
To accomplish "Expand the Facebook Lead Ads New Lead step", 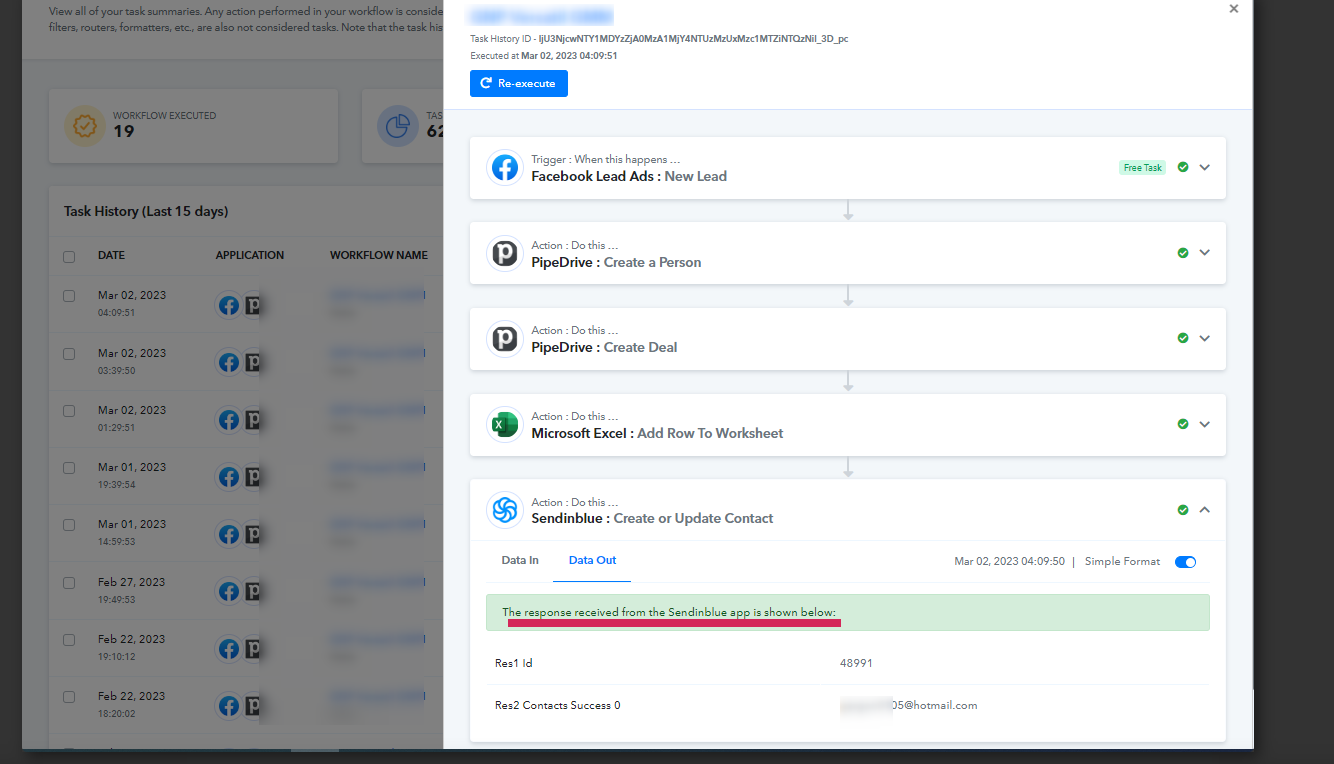I will click(x=1205, y=167).
